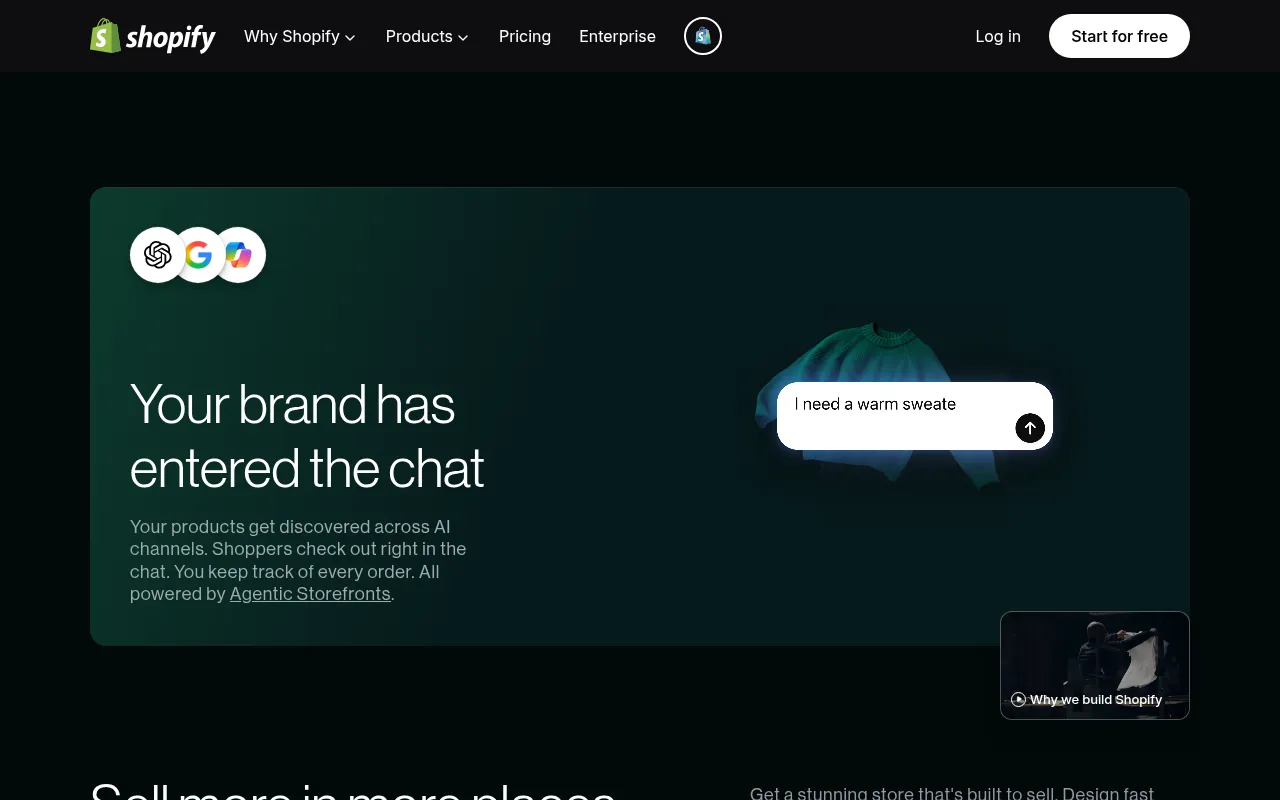Viewport: 1280px width, 800px height.
Task: Click the Microsoft Copilot logo icon
Action: 239,255
